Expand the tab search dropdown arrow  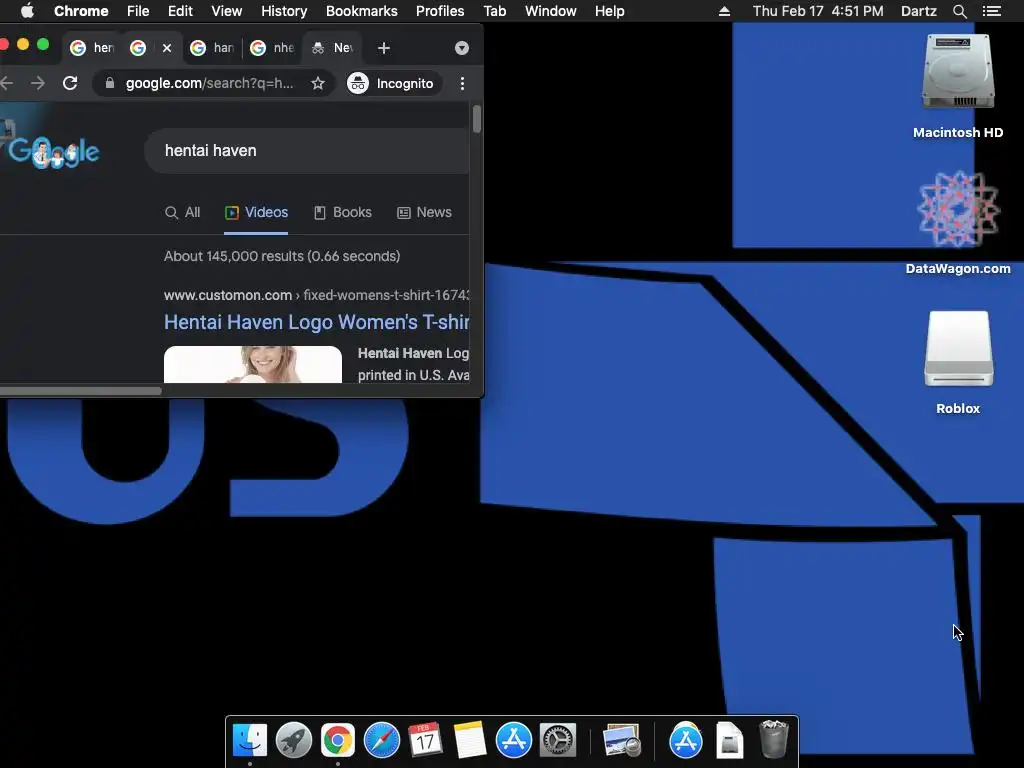pyautogui.click(x=462, y=48)
